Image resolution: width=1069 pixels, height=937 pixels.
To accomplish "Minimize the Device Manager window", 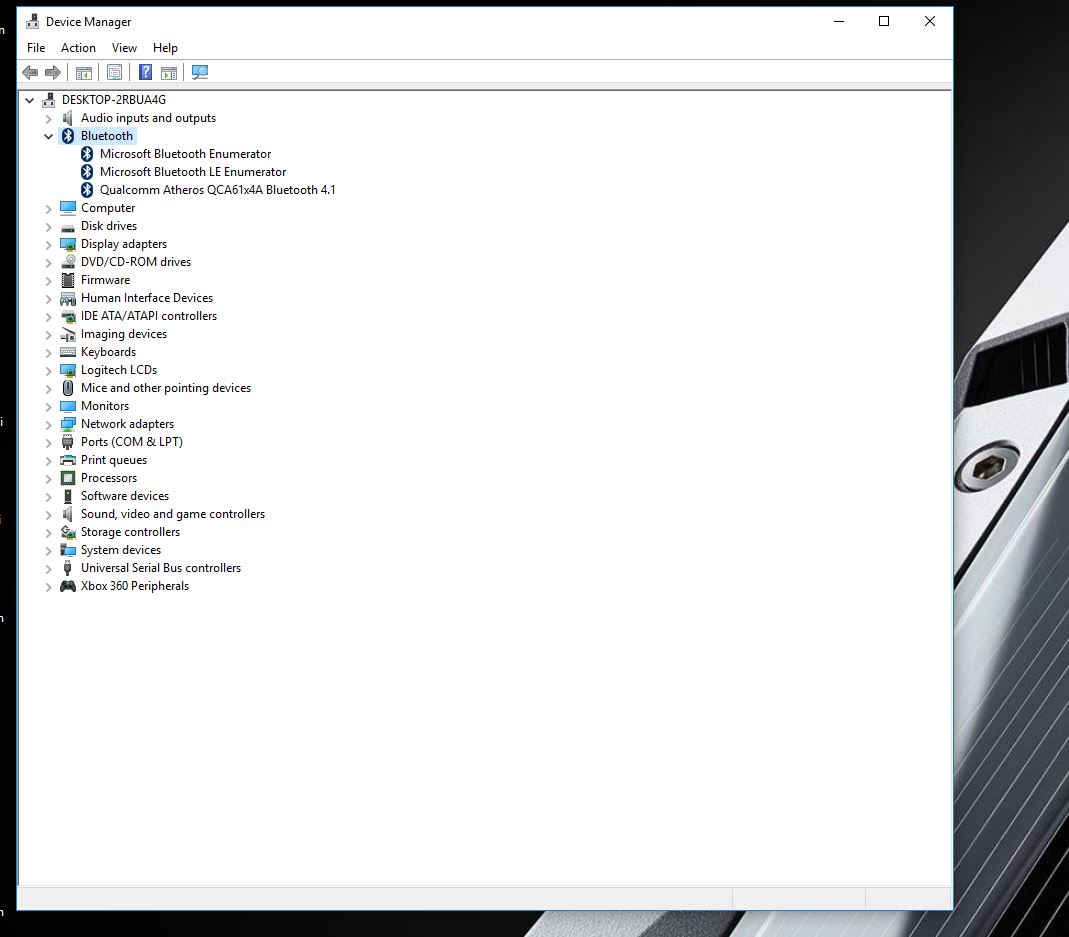I will 839,22.
